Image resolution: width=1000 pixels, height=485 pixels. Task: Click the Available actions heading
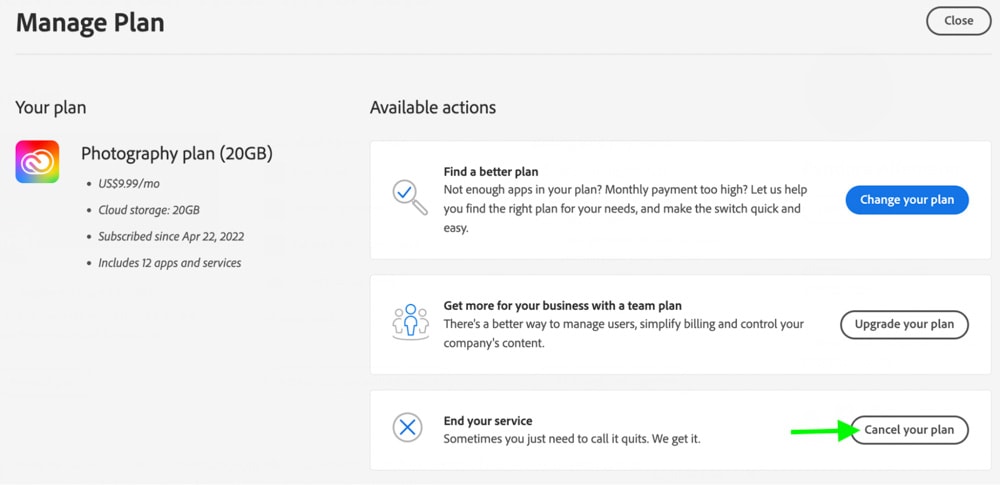[x=433, y=107]
